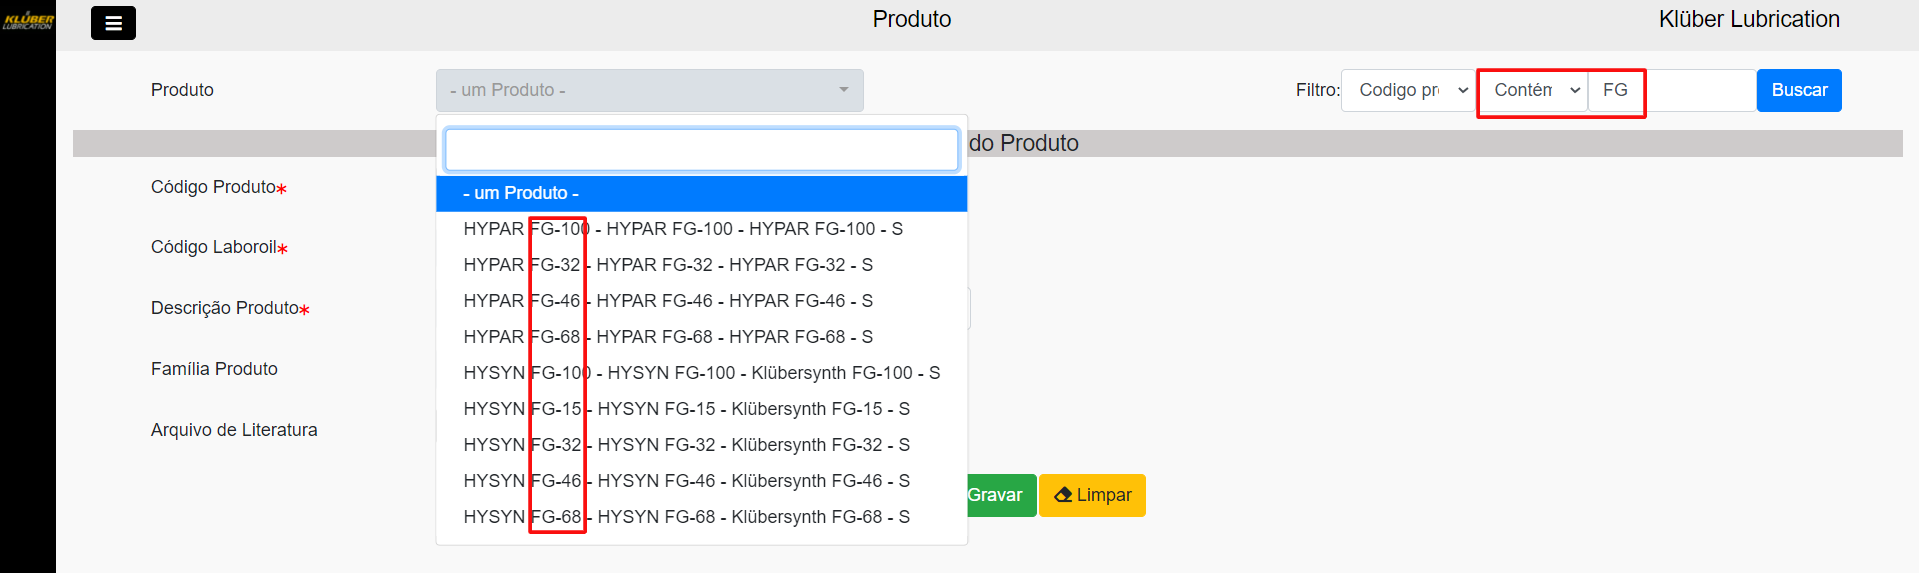This screenshot has width=1919, height=573.
Task: Pick the HYSYN FG-32 option
Action: [x=686, y=445]
